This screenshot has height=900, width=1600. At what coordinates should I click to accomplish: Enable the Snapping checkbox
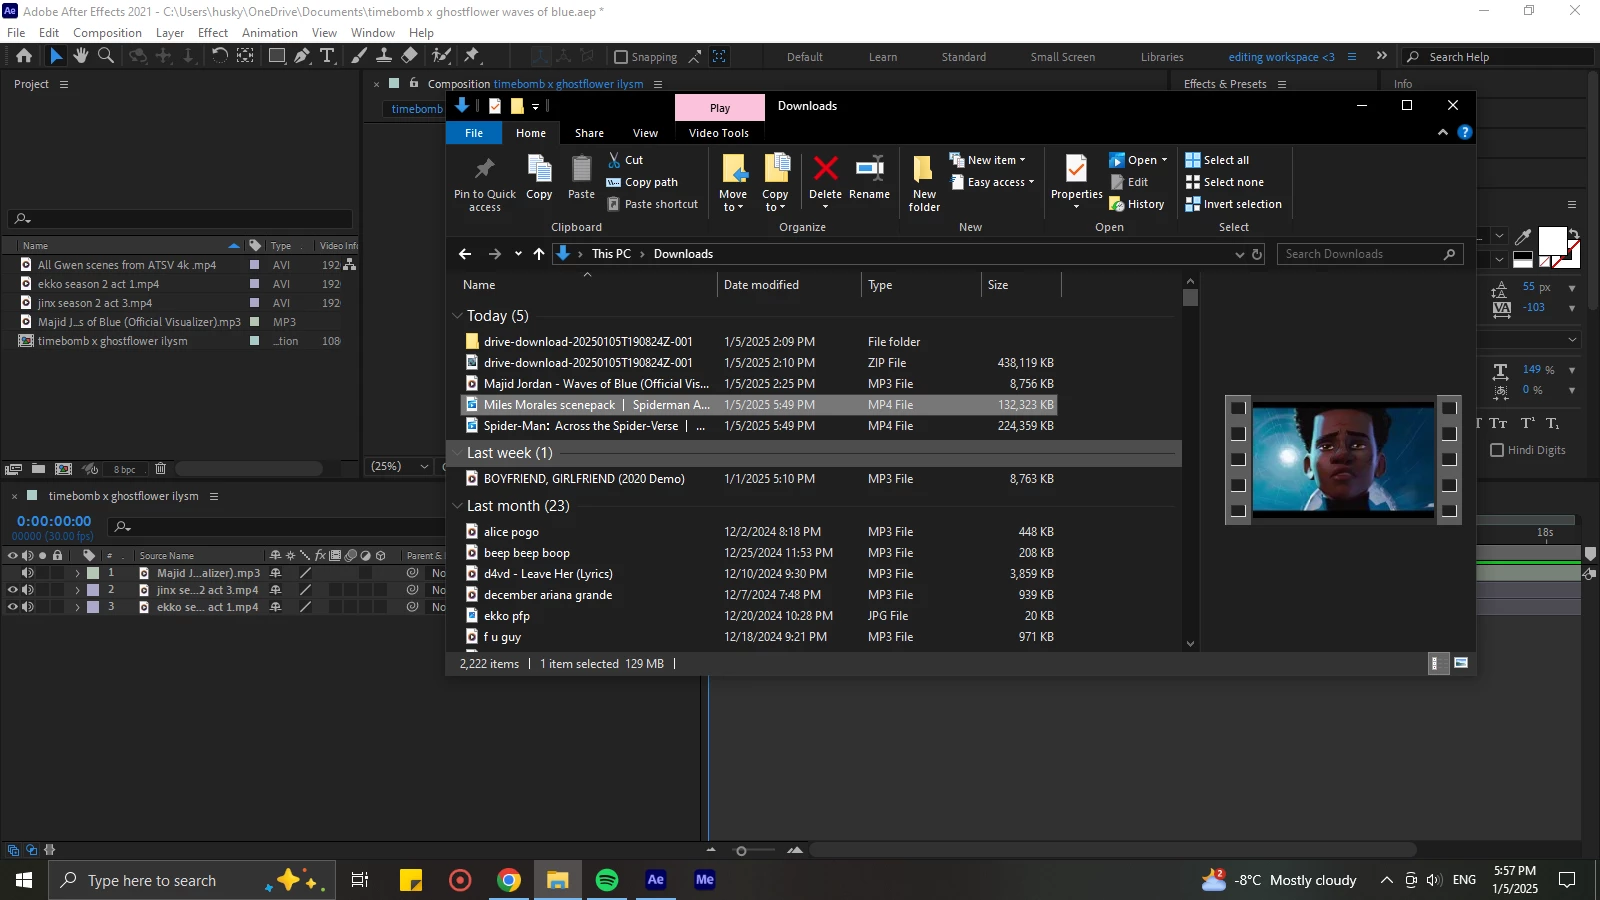621,57
